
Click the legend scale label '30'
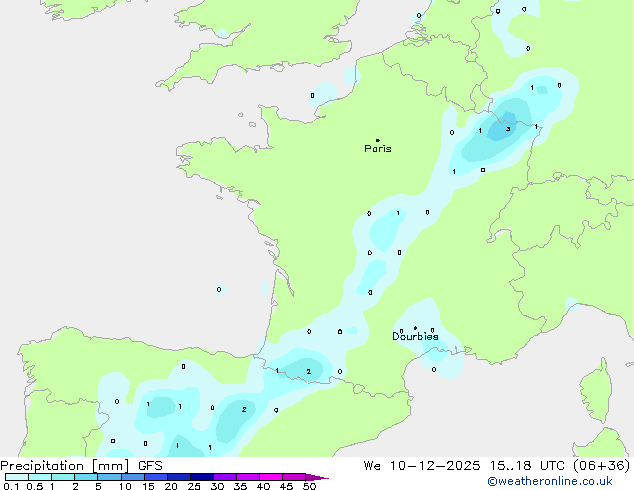217,486
